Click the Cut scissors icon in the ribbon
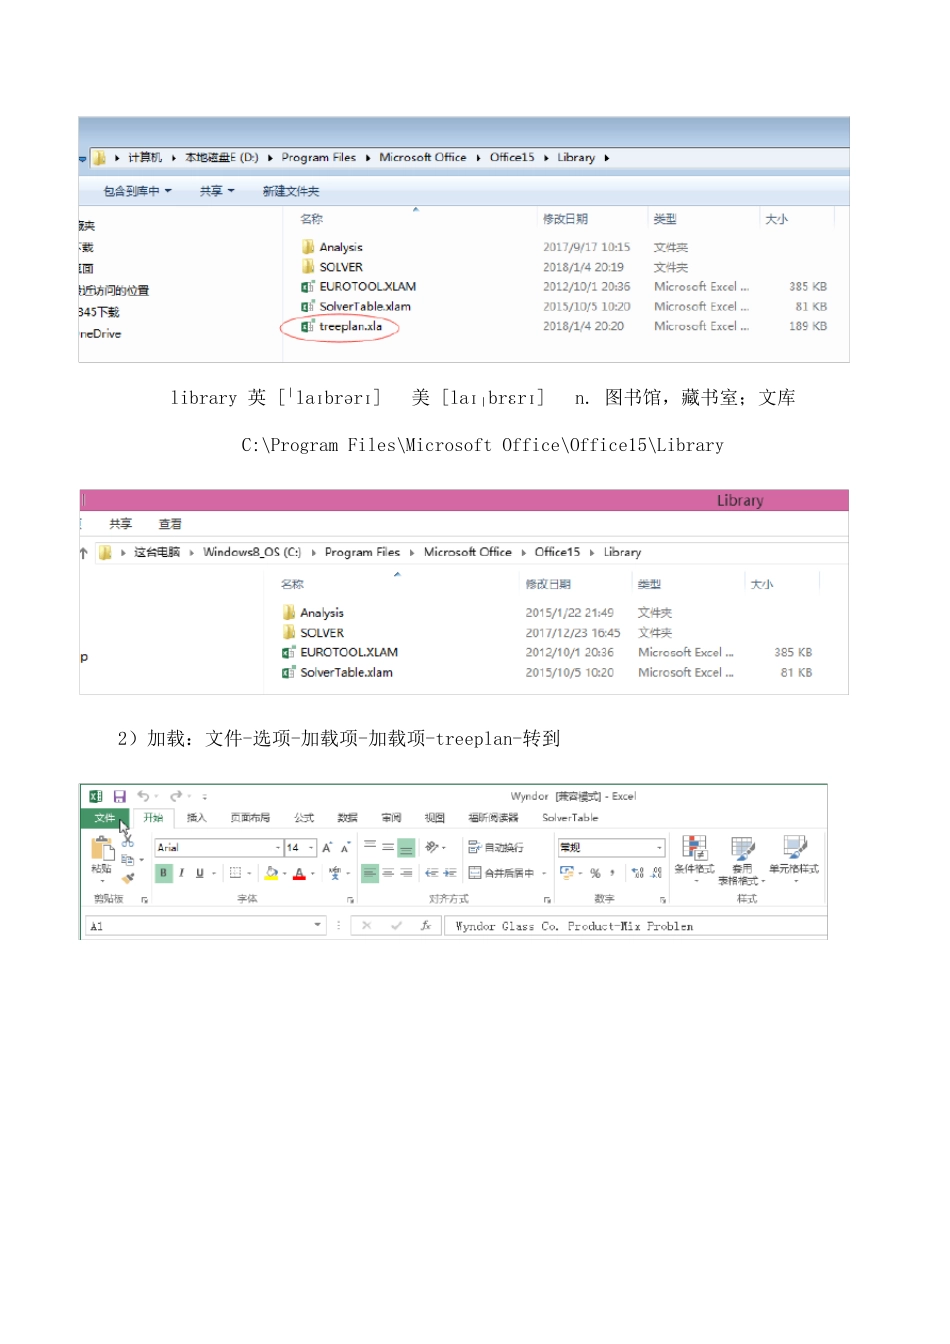Screen dimensions: 950x1344 127,841
